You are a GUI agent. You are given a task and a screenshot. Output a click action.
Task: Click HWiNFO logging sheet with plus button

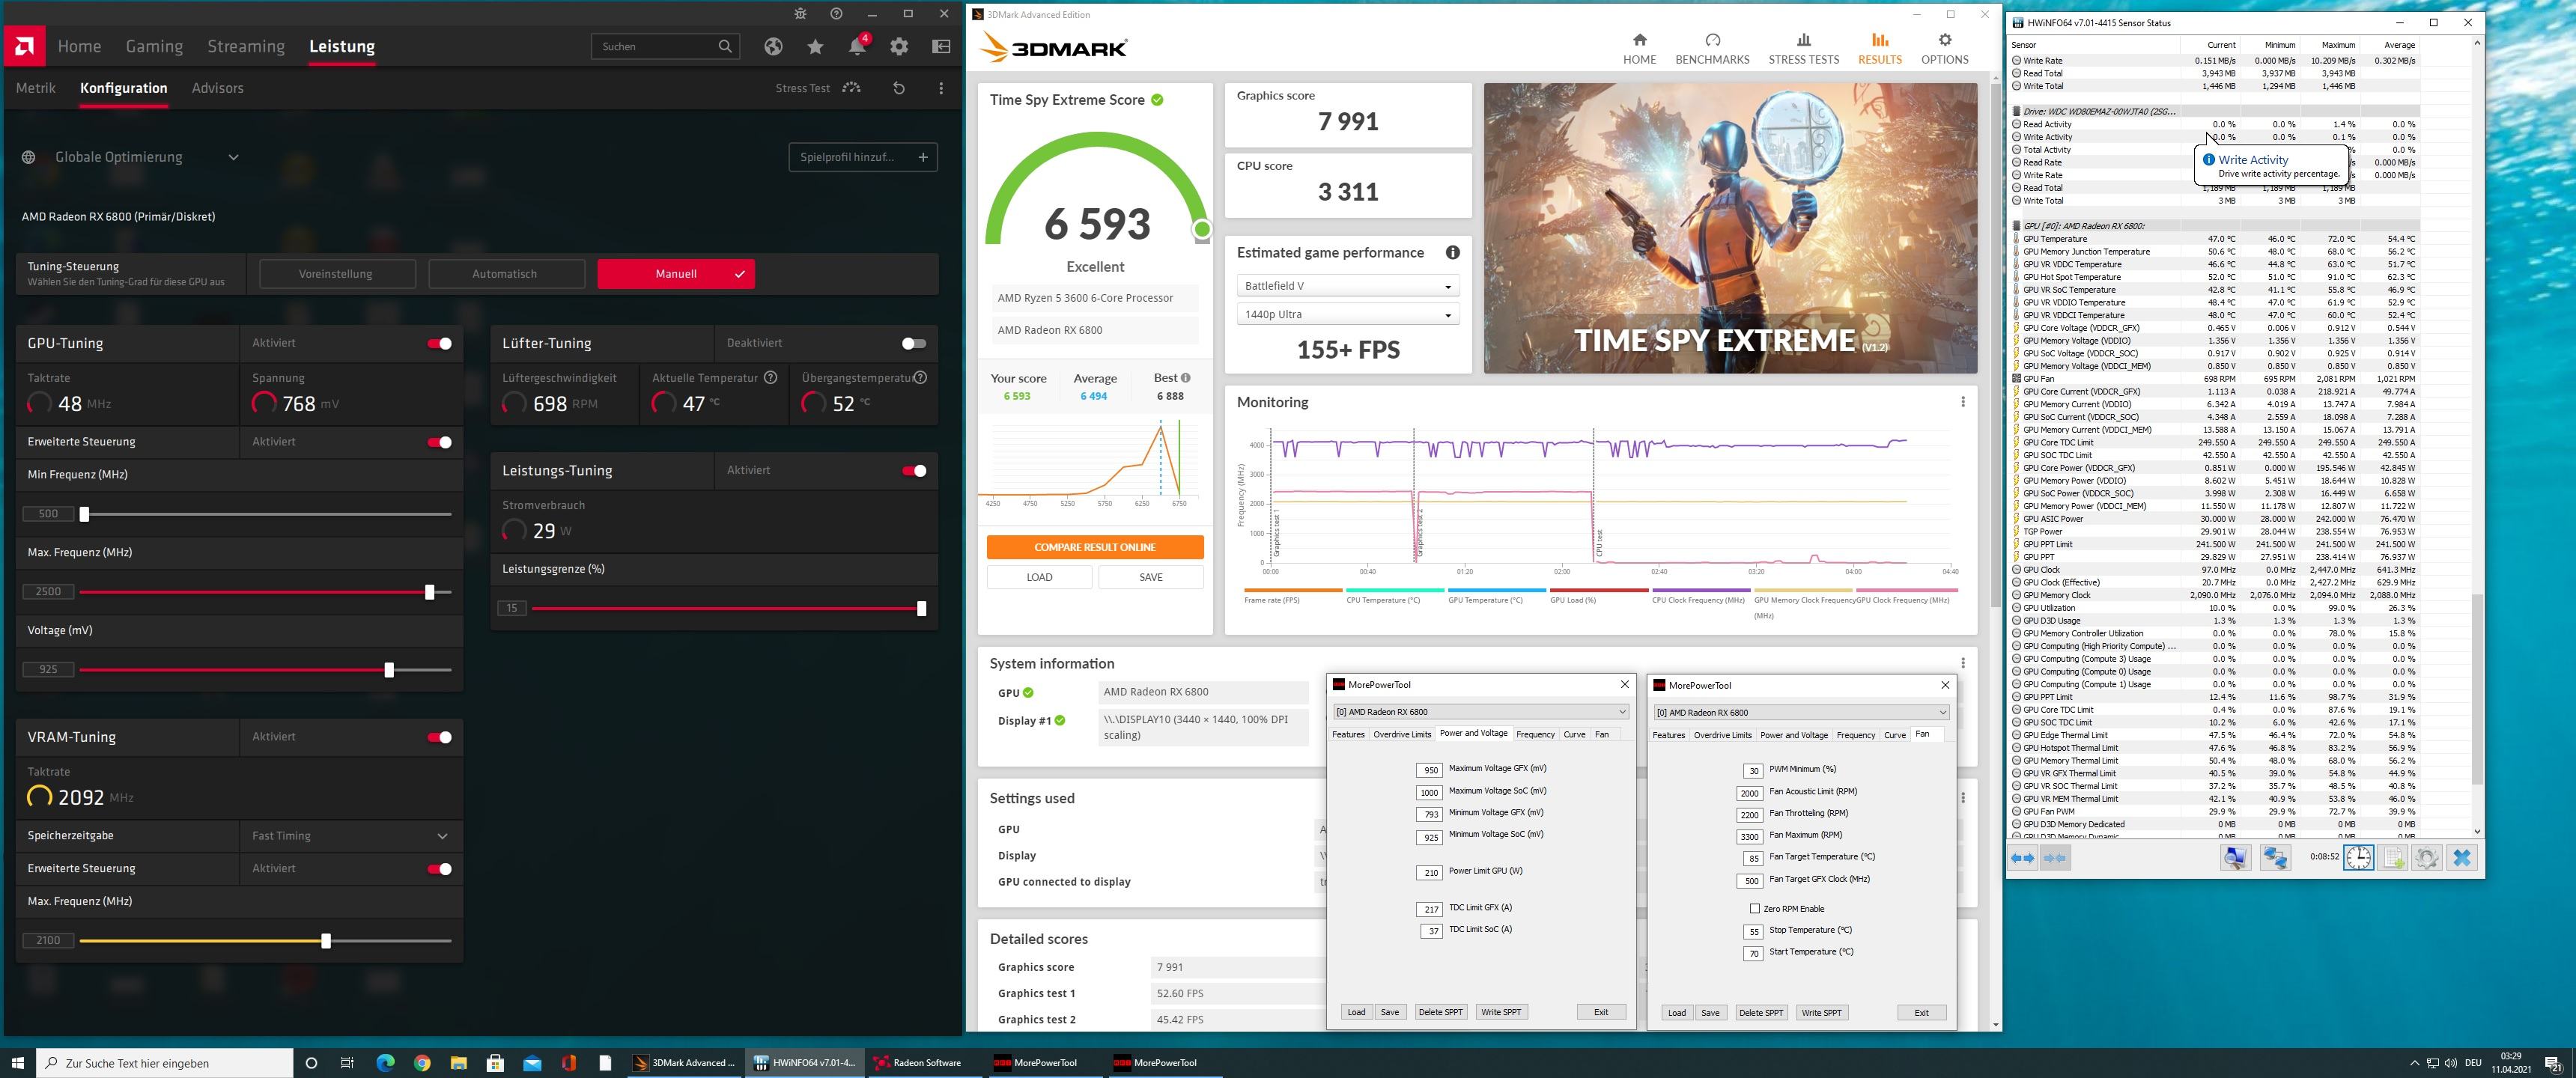click(x=2392, y=857)
